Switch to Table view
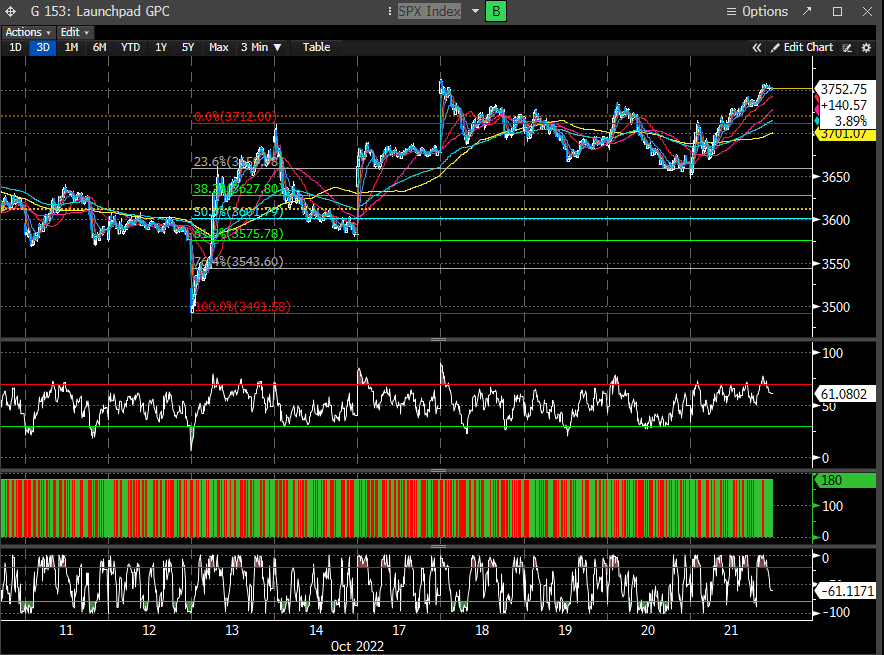The width and height of the screenshot is (884, 655). [316, 47]
